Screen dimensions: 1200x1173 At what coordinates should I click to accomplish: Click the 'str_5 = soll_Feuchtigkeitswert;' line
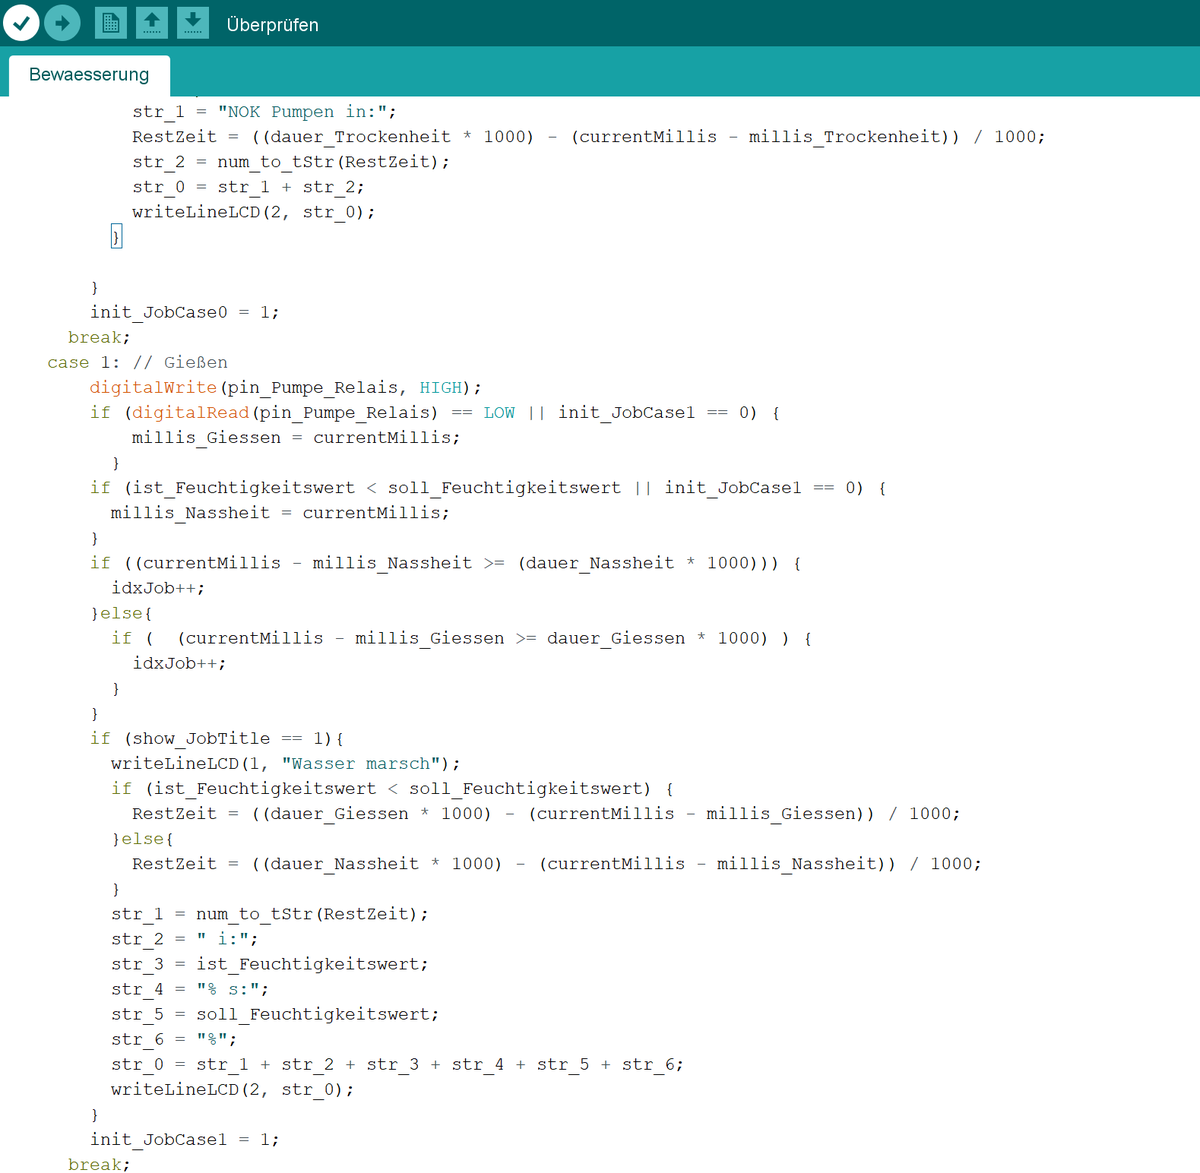tap(275, 1014)
